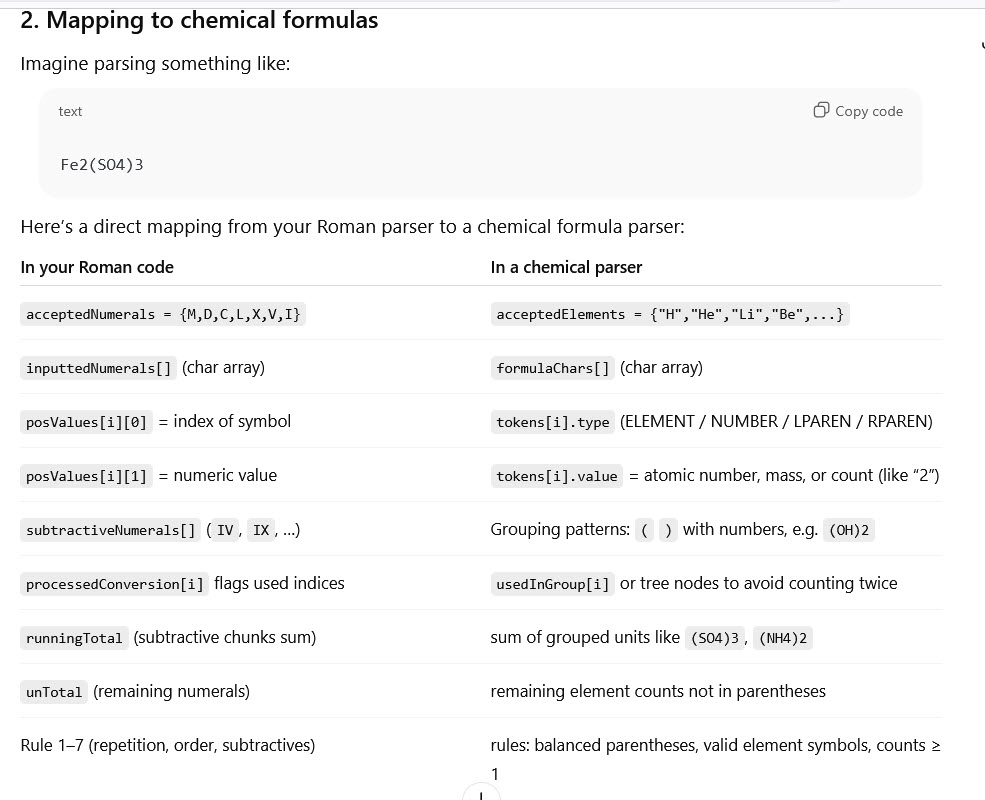
Task: Click the usedInGroup[i] code chip
Action: pos(553,584)
